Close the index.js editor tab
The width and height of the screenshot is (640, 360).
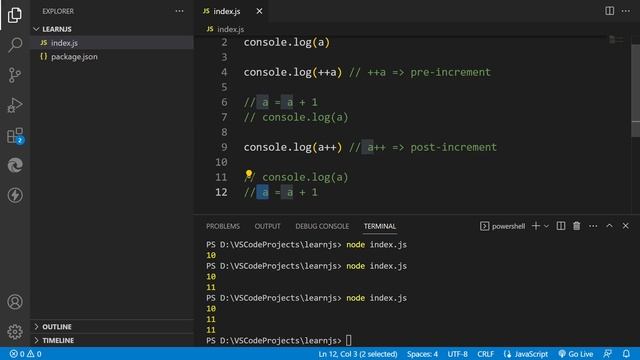tap(259, 11)
